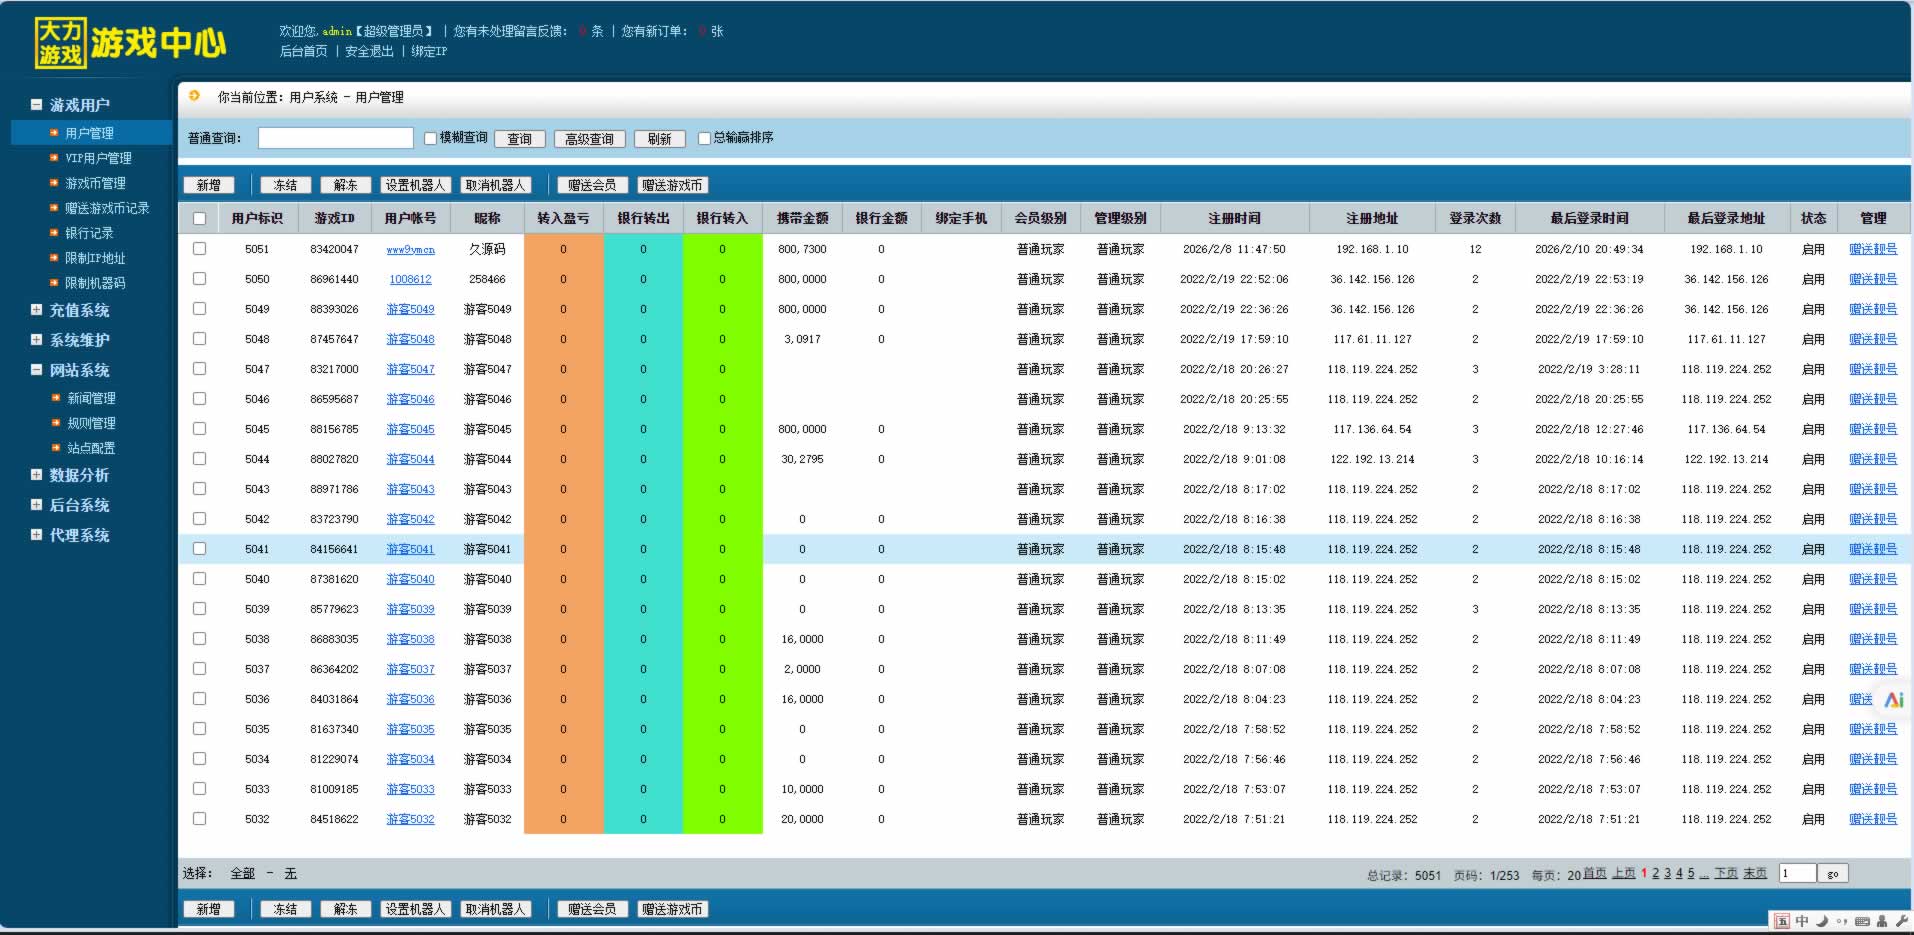Click the floating Ai assistant icon
This screenshot has width=1914, height=935.
pyautogui.click(x=1893, y=700)
